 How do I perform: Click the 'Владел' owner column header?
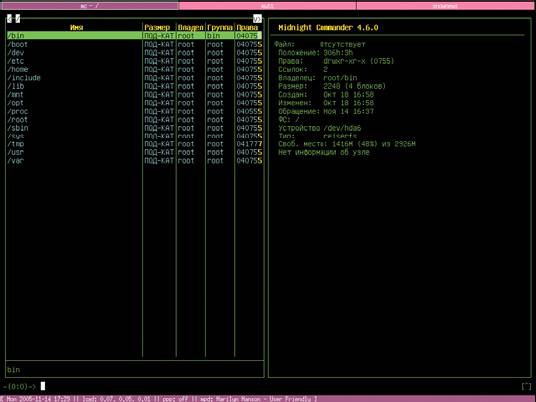(190, 27)
